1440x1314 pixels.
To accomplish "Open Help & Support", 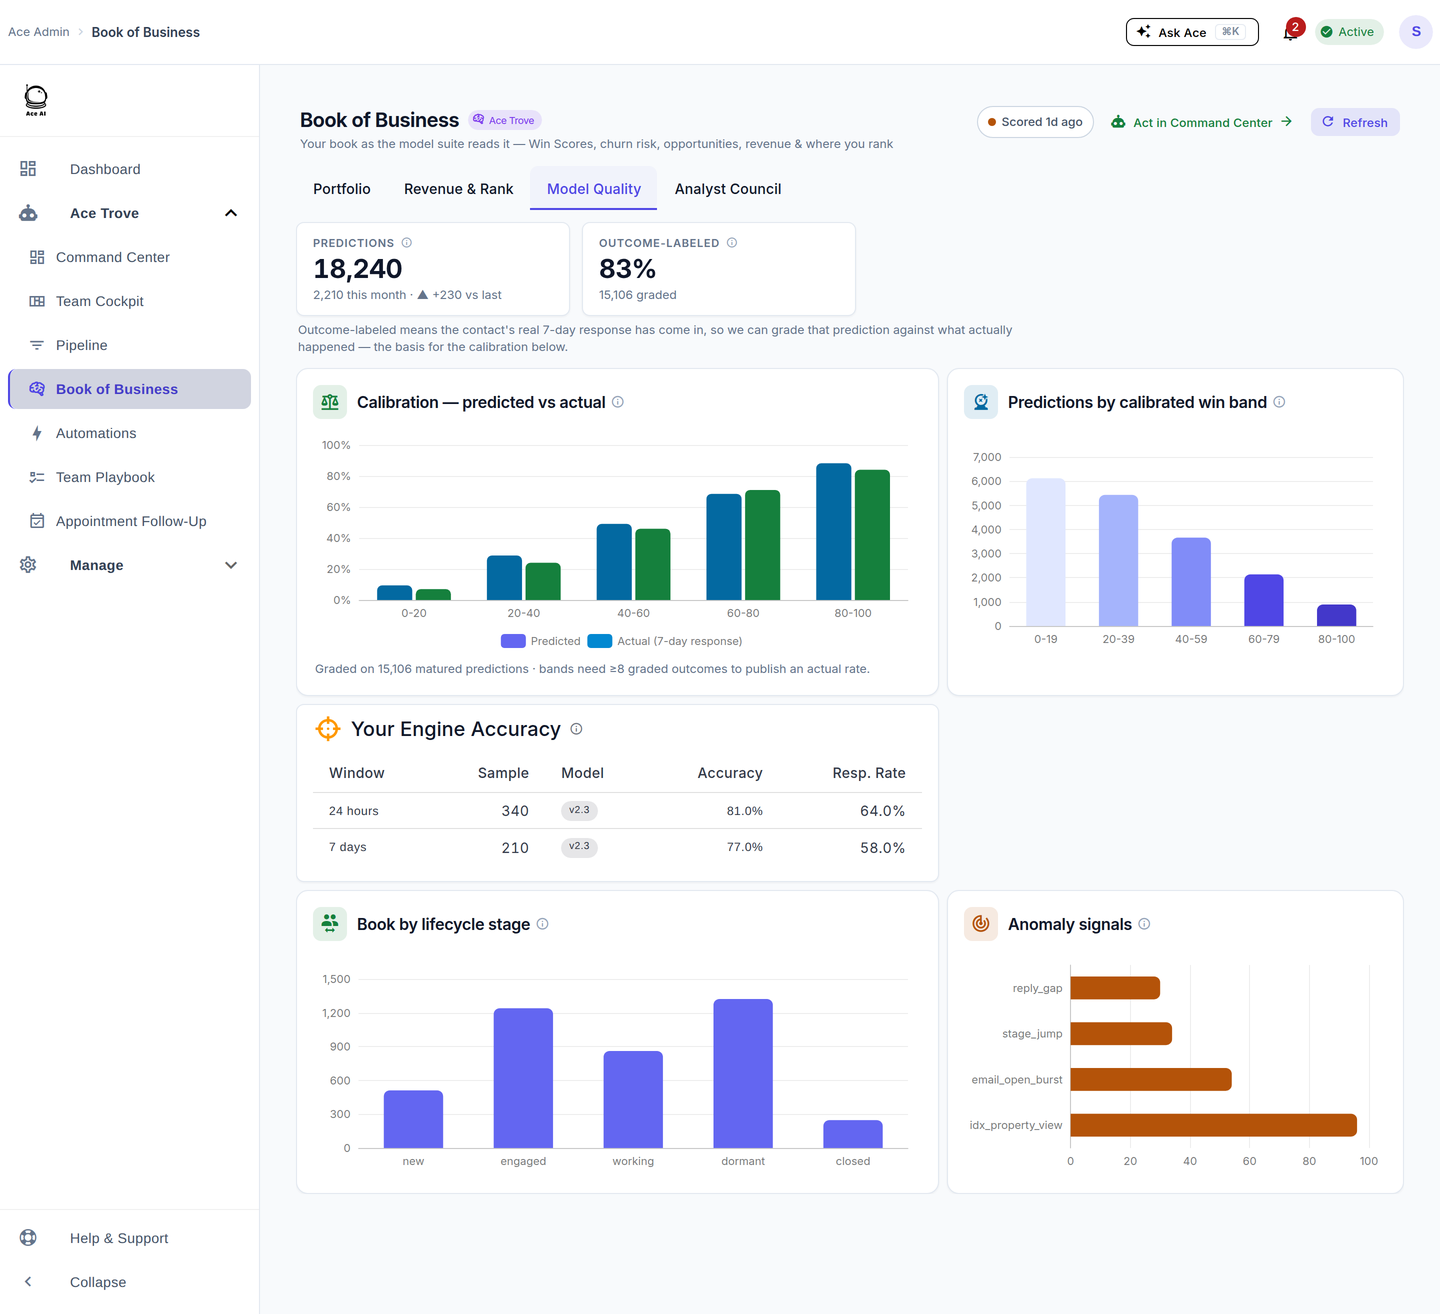I will pos(129,1238).
